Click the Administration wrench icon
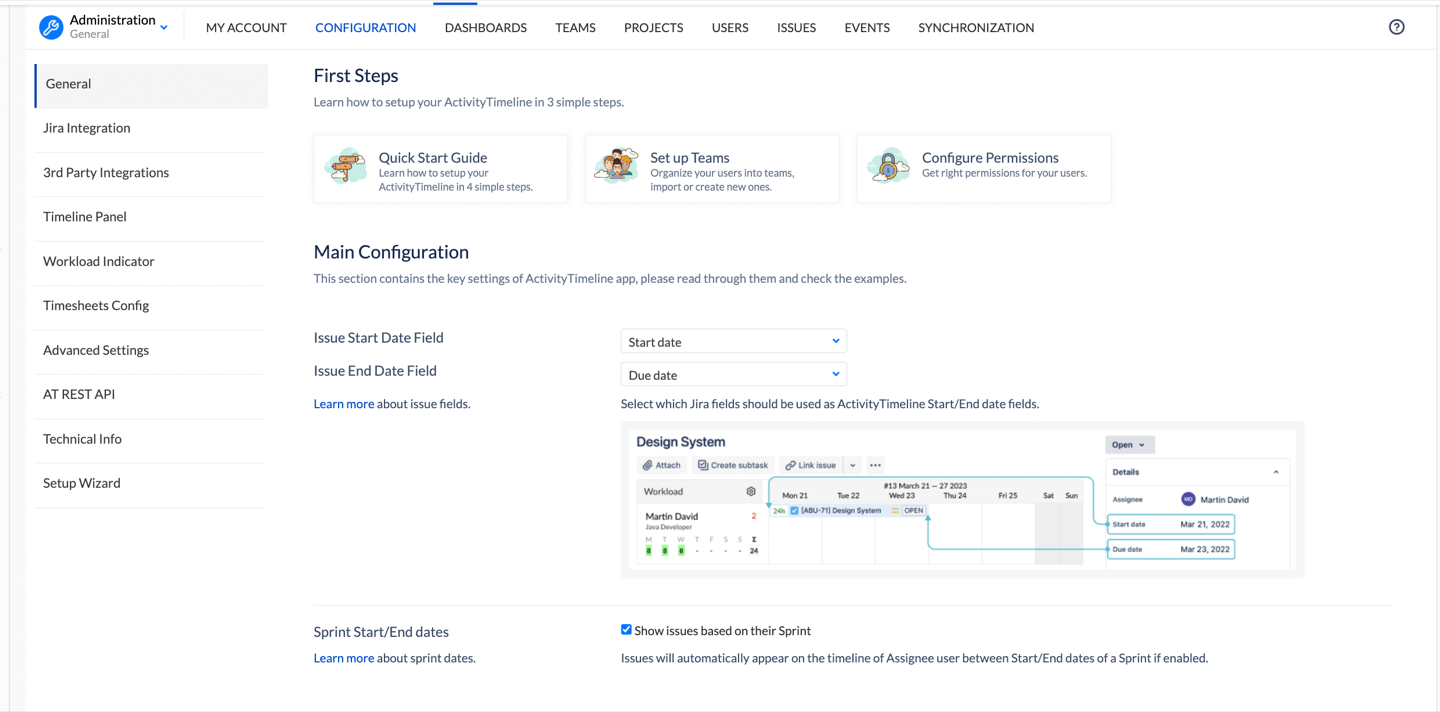 pyautogui.click(x=51, y=27)
